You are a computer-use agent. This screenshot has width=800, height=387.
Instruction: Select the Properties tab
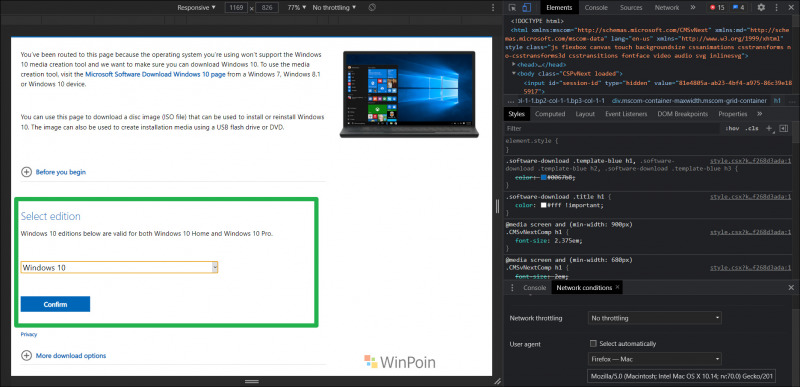click(x=733, y=114)
